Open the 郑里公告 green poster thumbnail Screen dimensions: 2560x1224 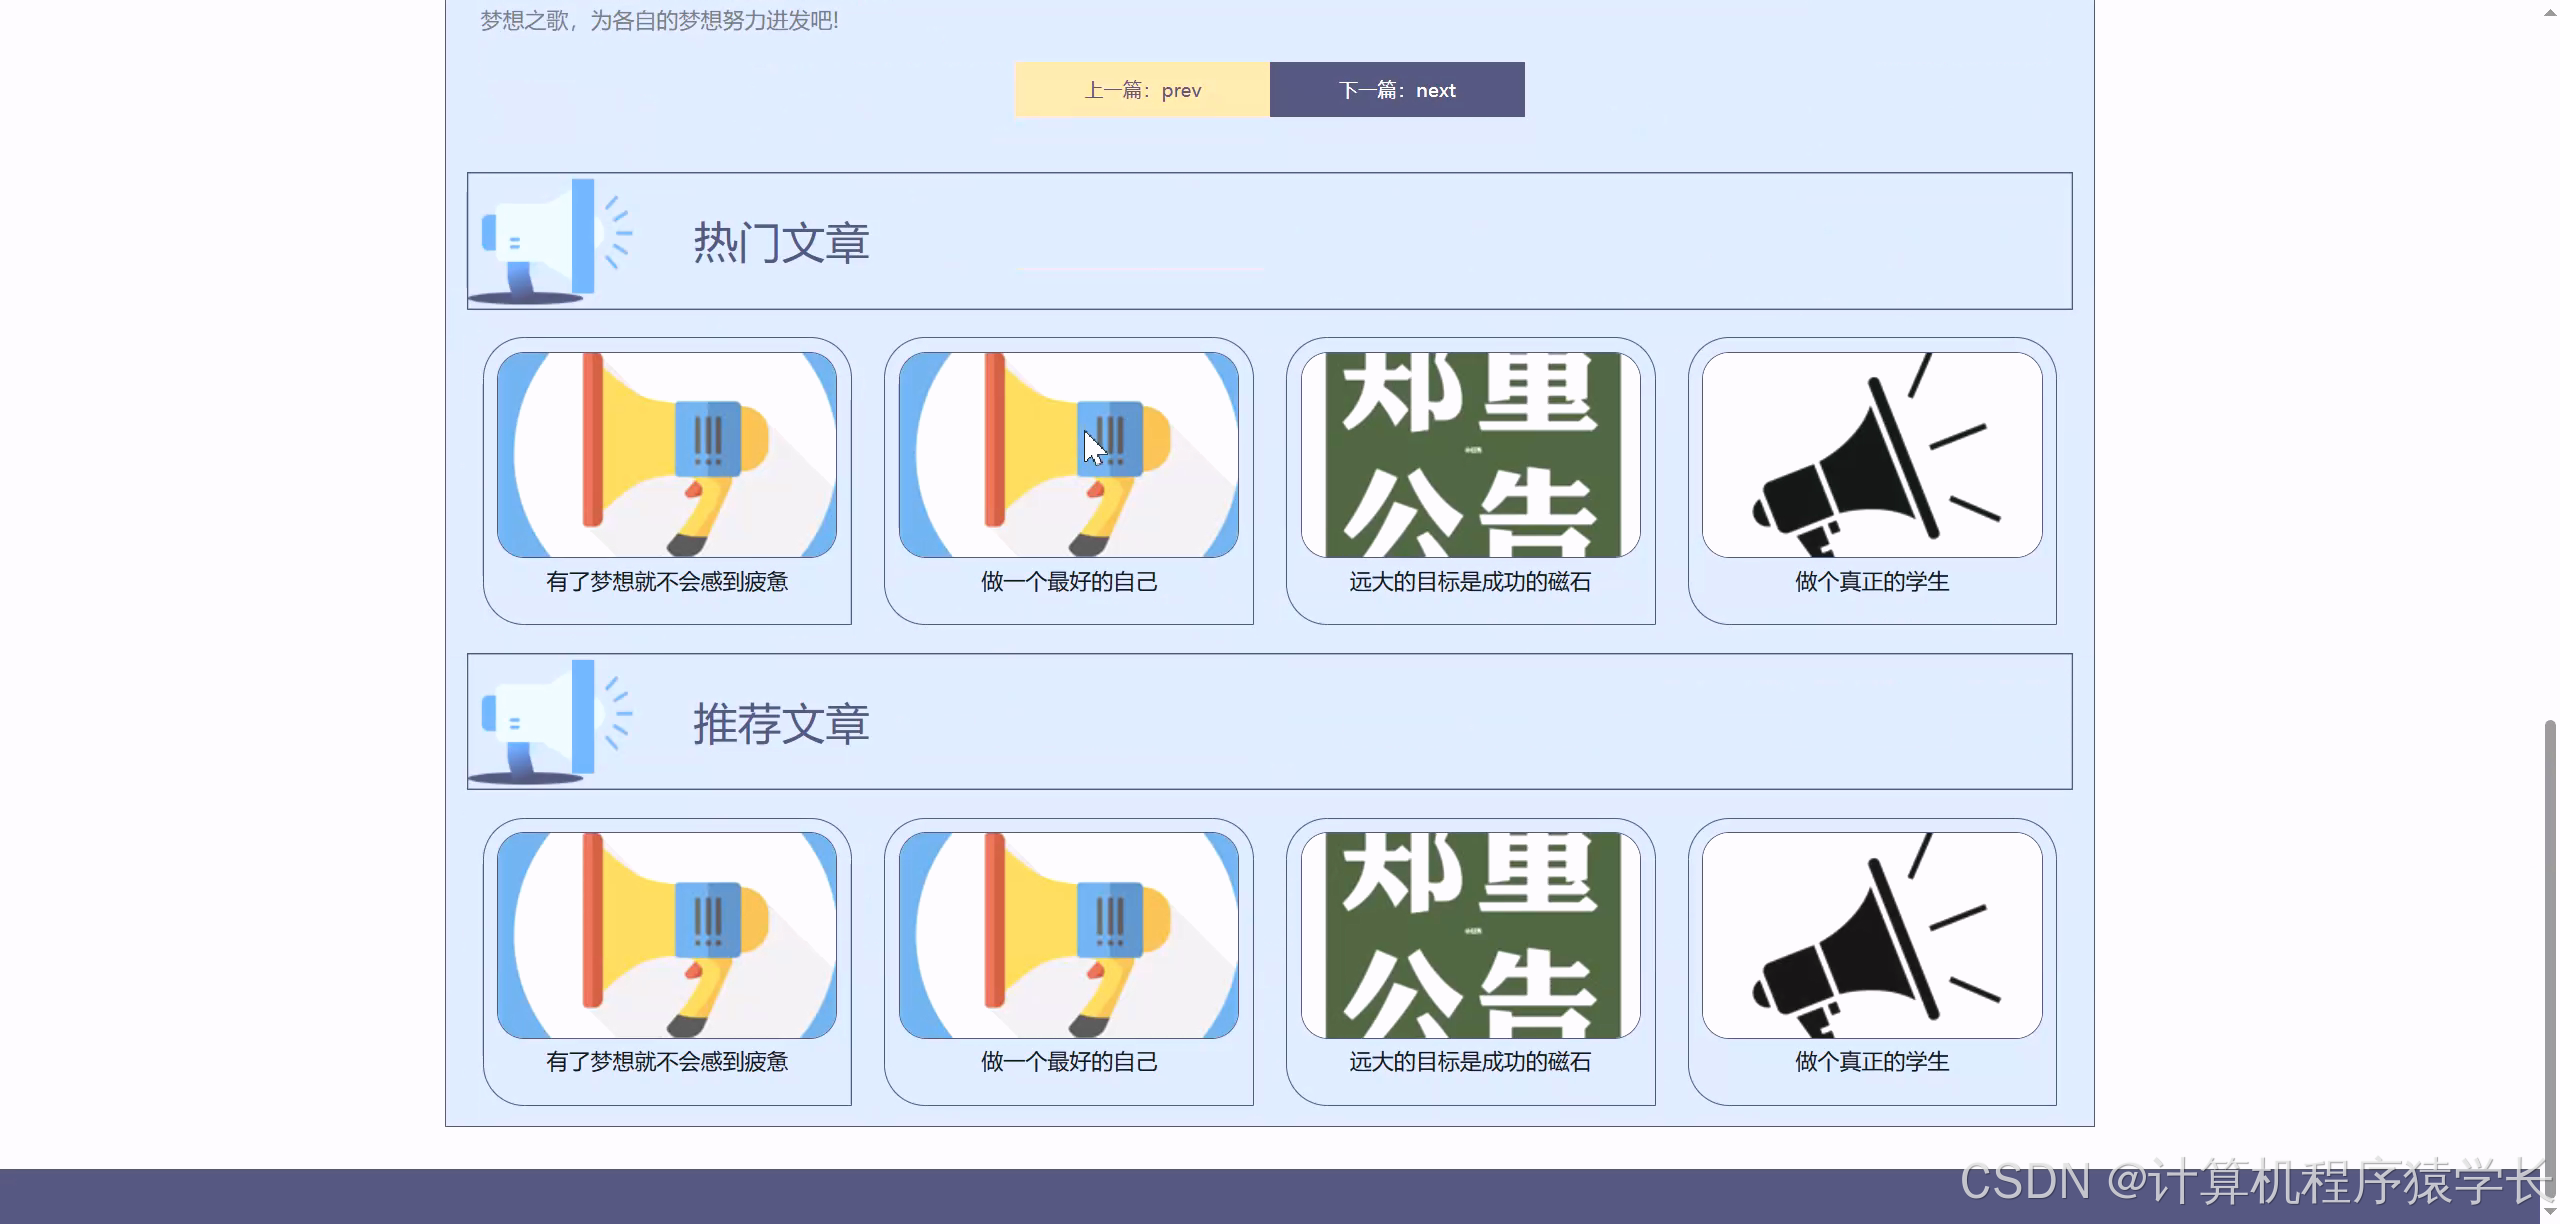pos(1471,452)
